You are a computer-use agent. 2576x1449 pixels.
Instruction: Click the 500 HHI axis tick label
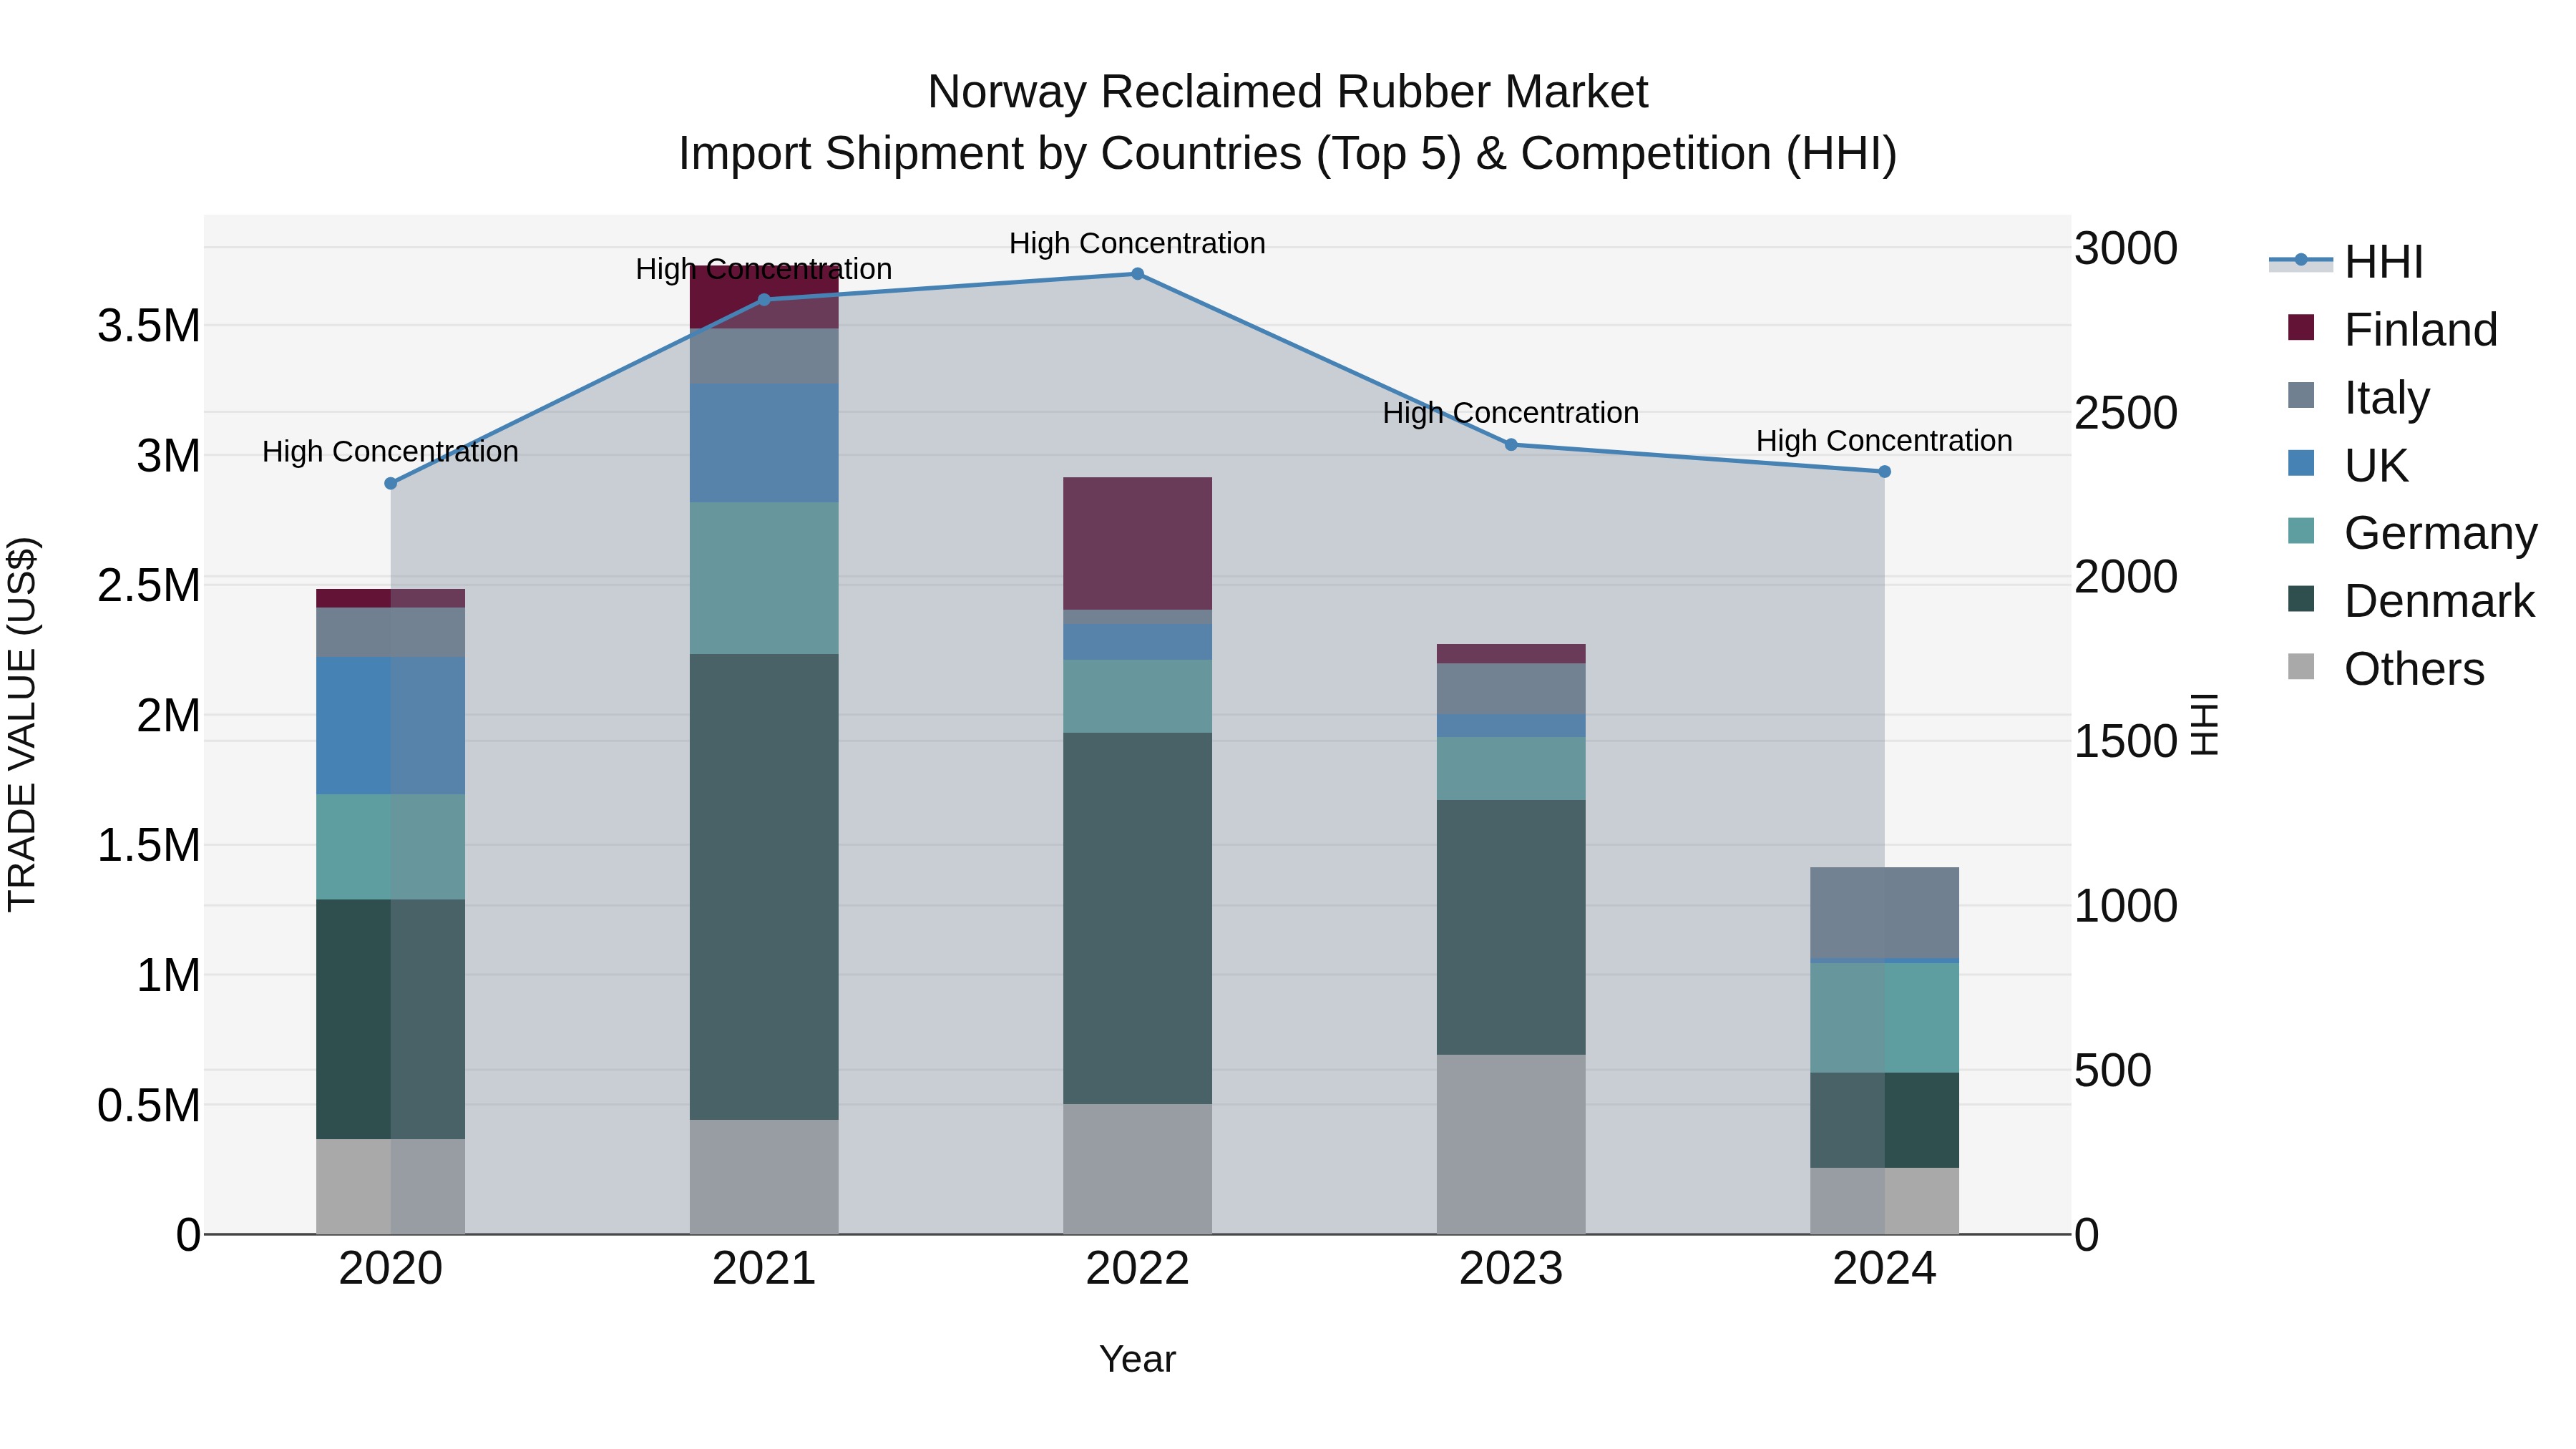point(2113,1070)
